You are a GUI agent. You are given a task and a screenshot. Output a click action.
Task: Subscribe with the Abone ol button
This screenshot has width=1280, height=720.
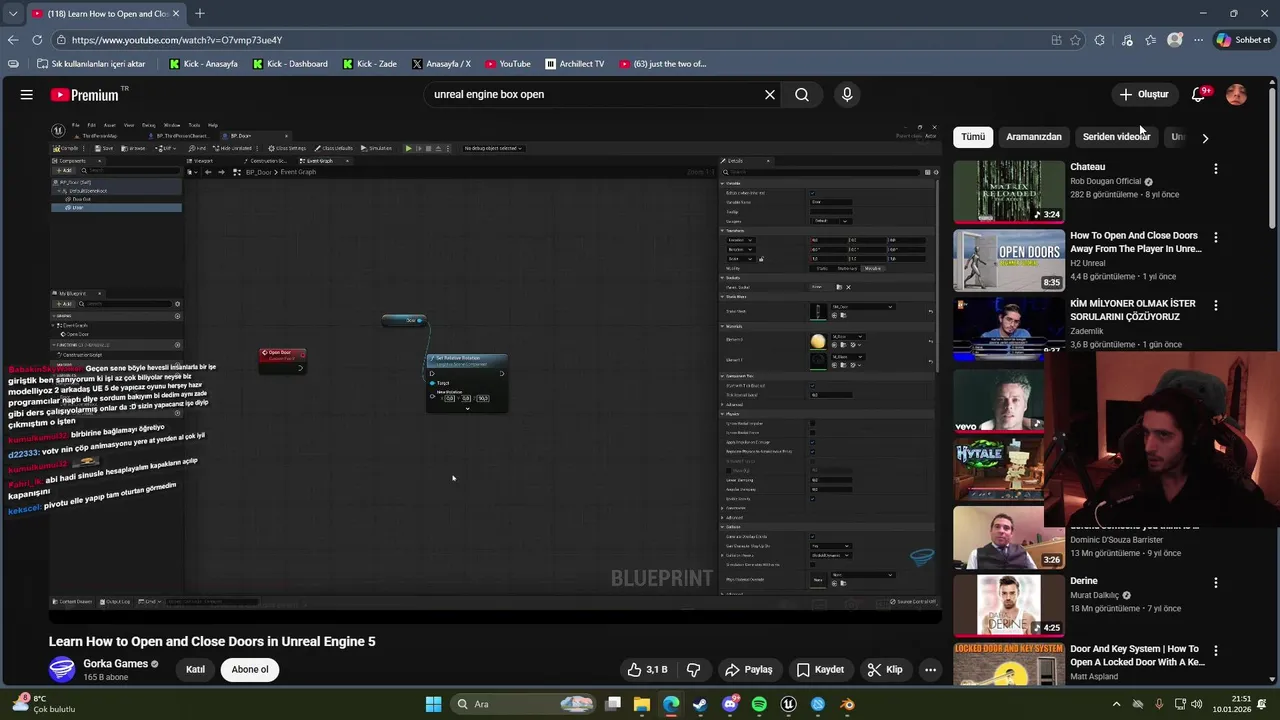pos(250,669)
